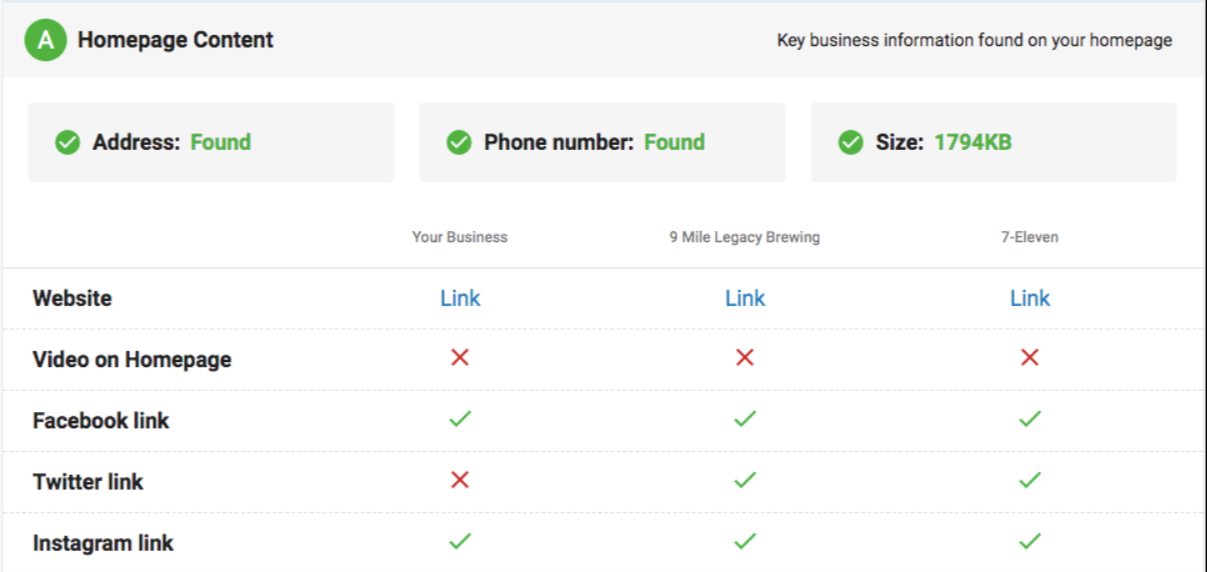The height and width of the screenshot is (572, 1207).
Task: Click the 7-Eleven column header
Action: pyautogui.click(x=1030, y=237)
